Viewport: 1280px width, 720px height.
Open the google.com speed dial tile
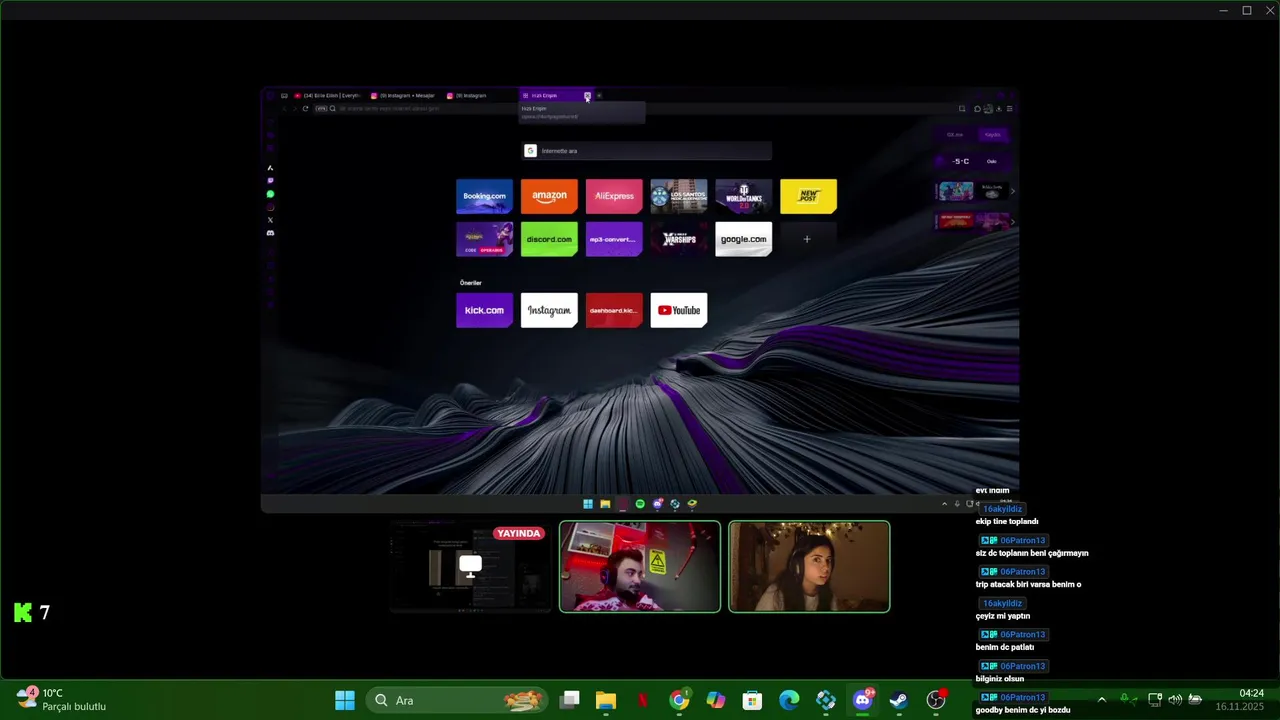tap(744, 239)
